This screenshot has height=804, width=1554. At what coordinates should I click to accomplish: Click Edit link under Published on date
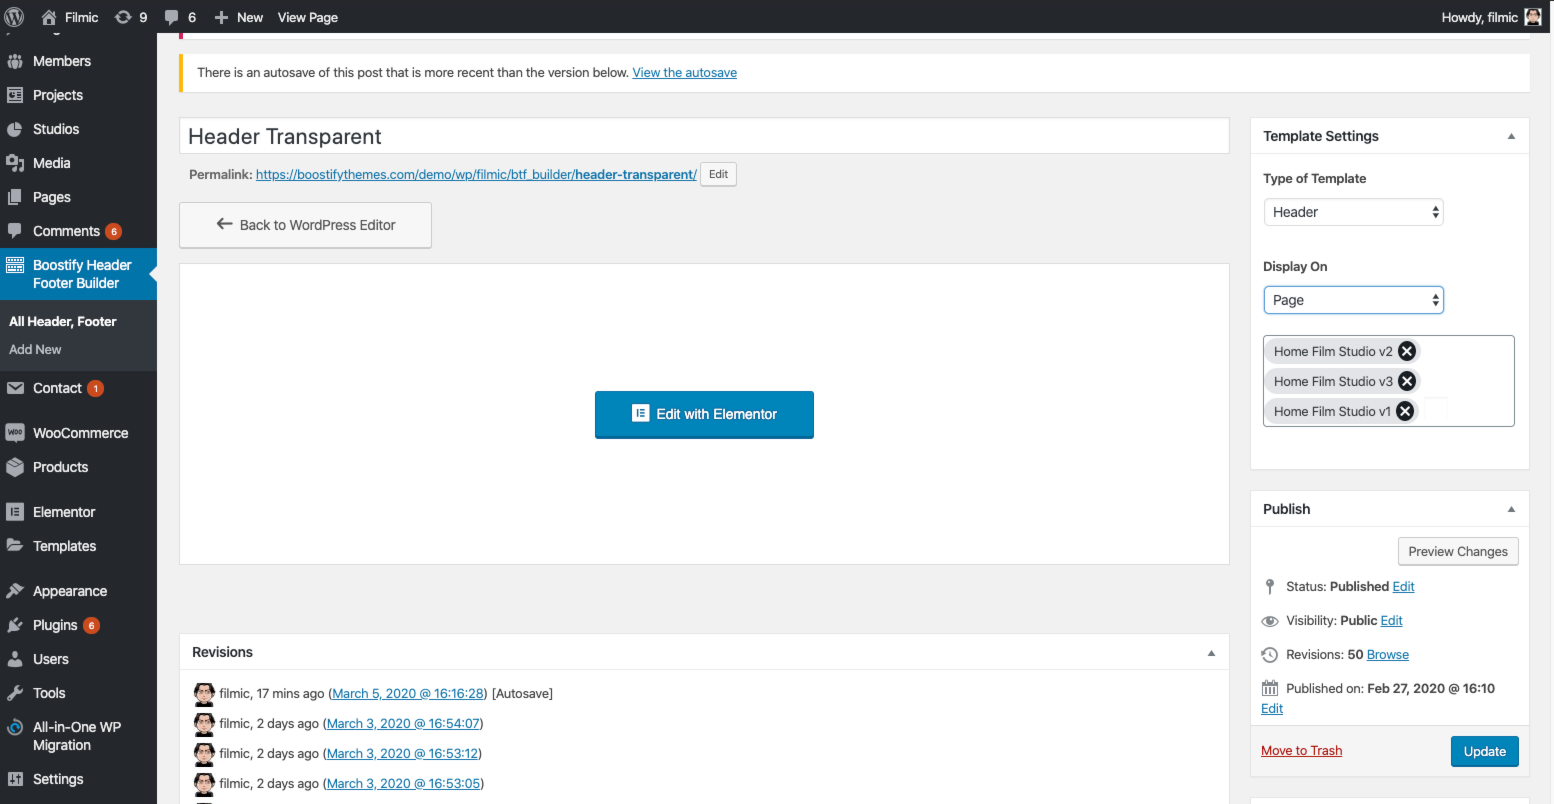pos(1272,708)
